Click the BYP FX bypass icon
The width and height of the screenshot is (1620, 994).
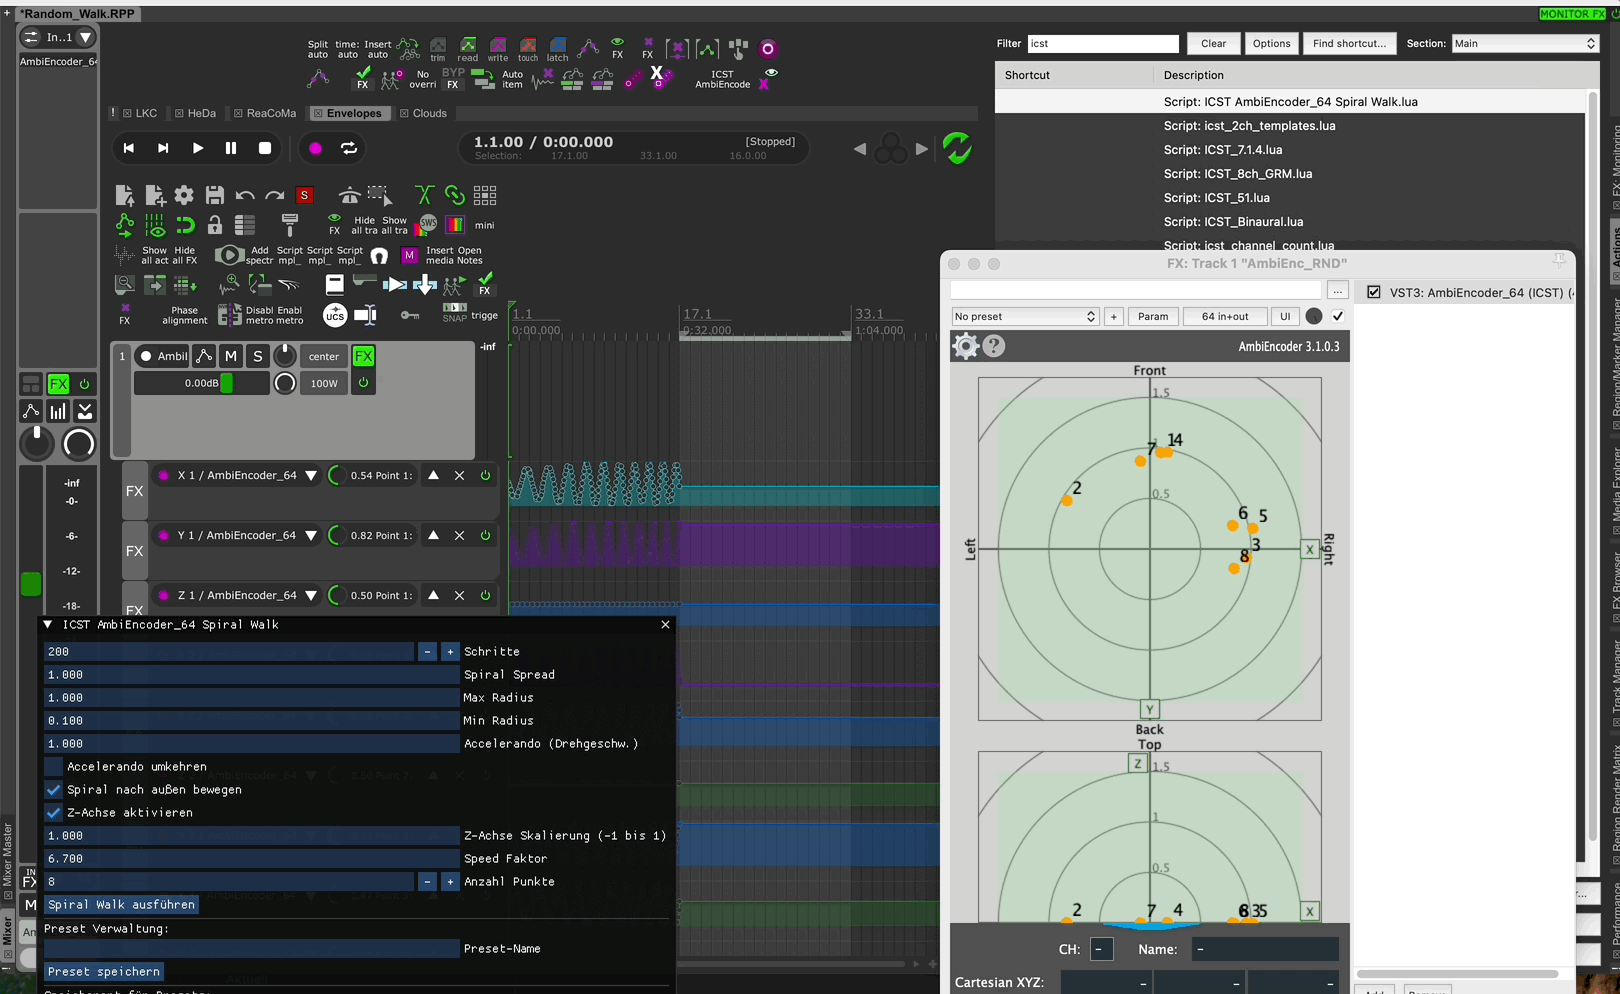(x=453, y=79)
